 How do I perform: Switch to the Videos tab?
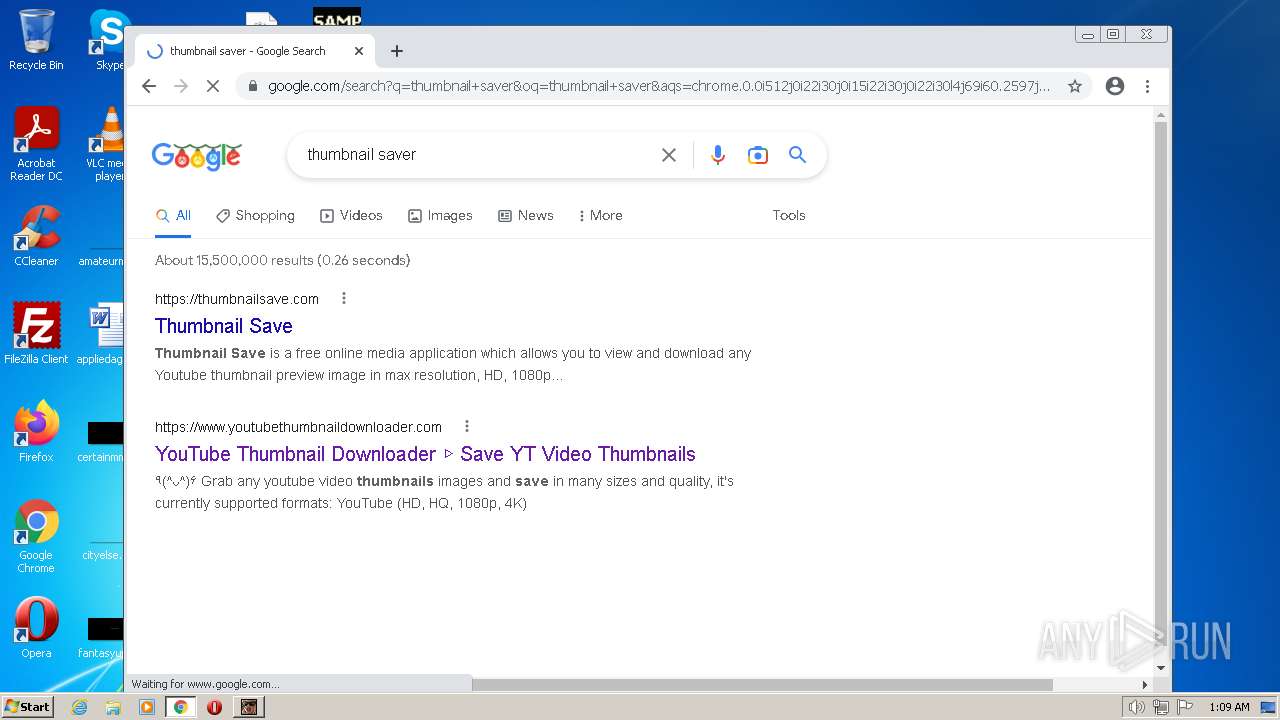pos(351,215)
